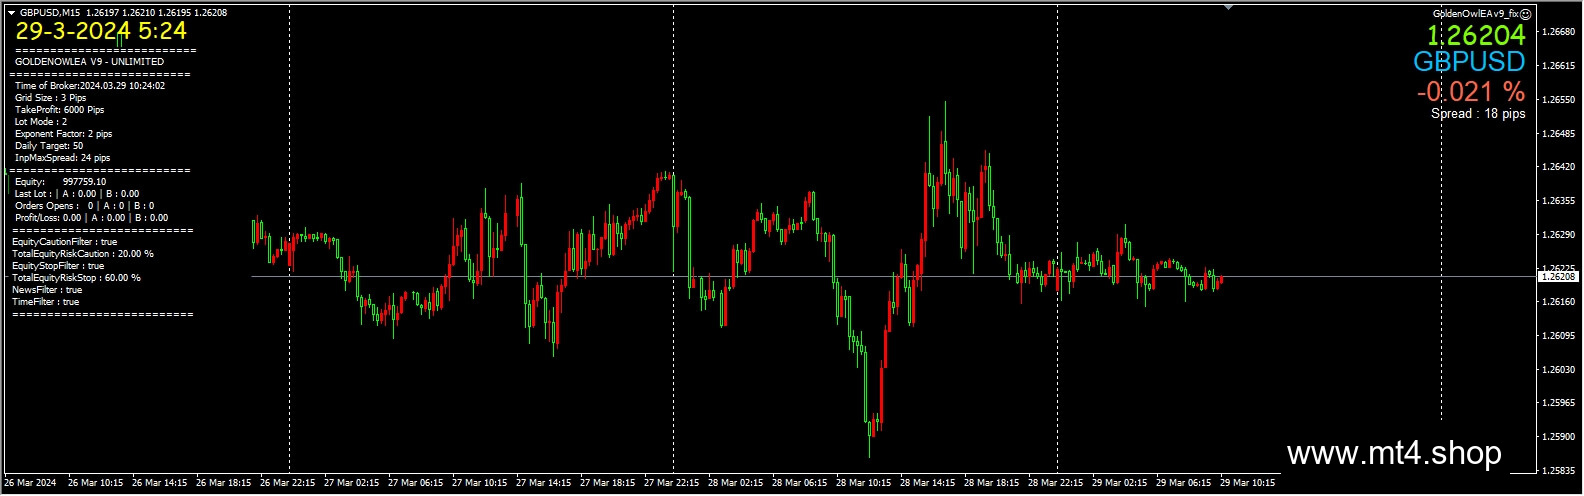This screenshot has width=1584, height=496.
Task: Click the 1.26420 price axis label
Action: click(x=1560, y=167)
